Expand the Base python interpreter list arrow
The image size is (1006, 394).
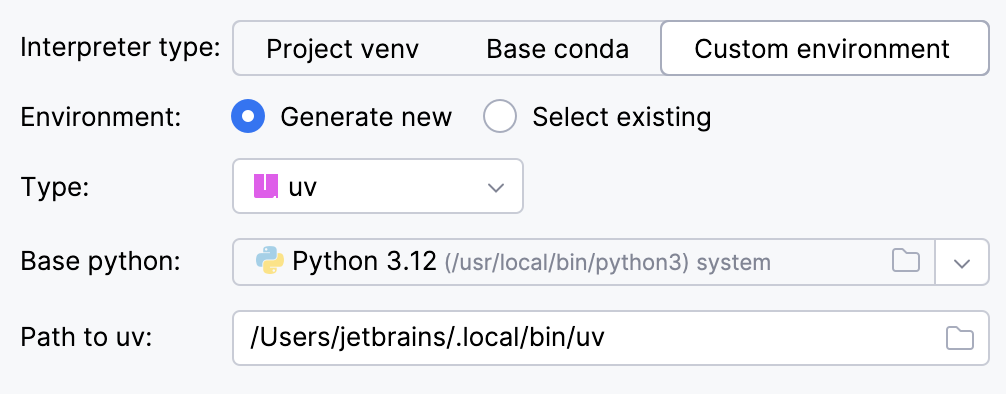[x=962, y=262]
